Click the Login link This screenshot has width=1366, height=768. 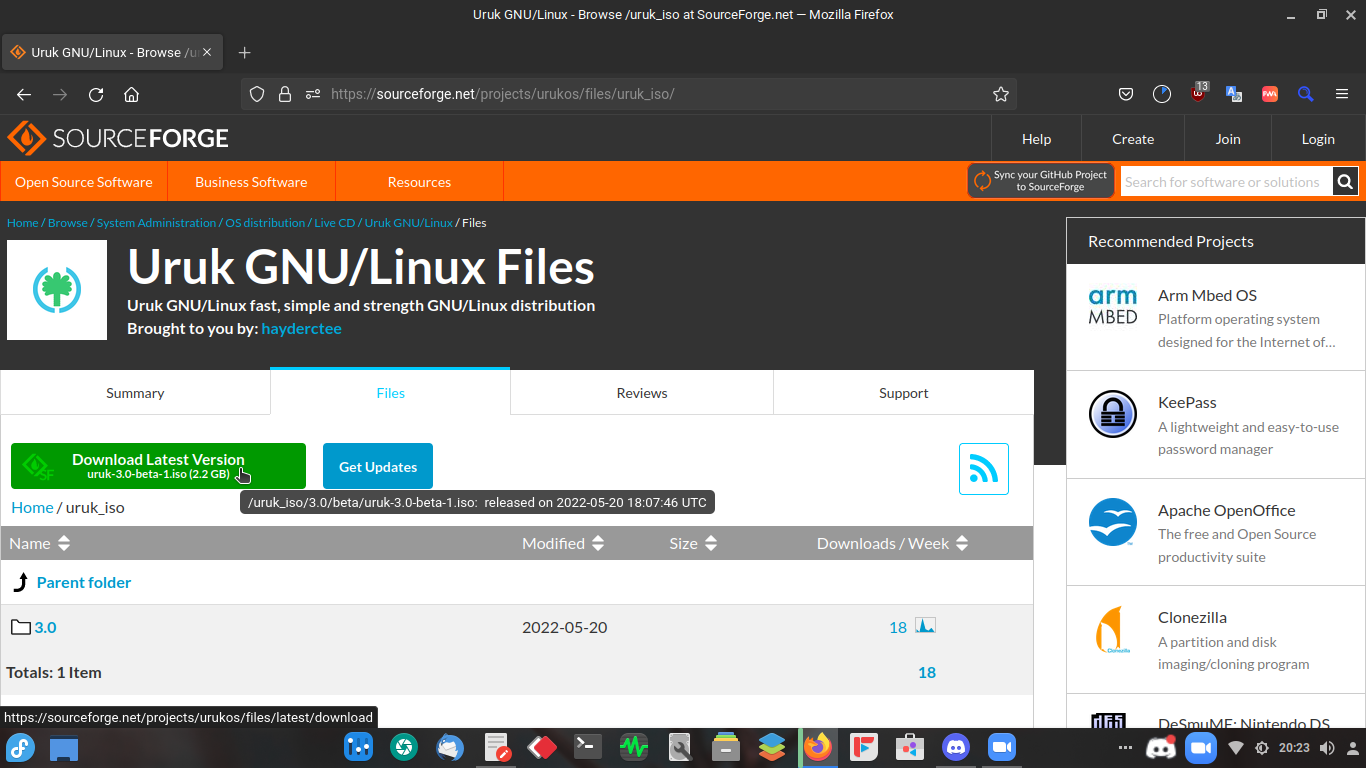tap(1318, 139)
